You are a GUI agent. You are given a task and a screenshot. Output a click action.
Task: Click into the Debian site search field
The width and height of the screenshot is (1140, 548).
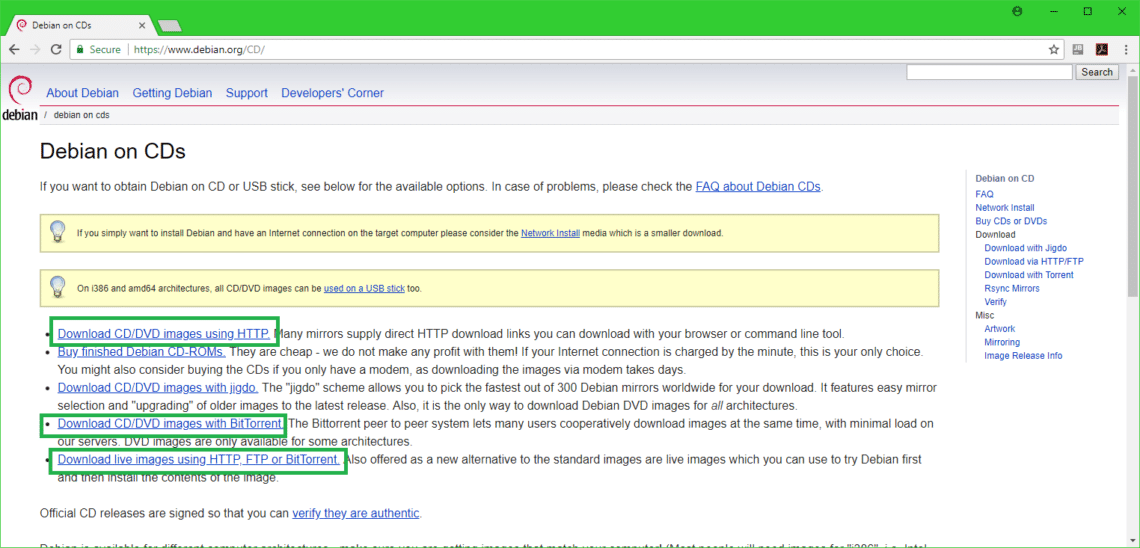(x=990, y=72)
